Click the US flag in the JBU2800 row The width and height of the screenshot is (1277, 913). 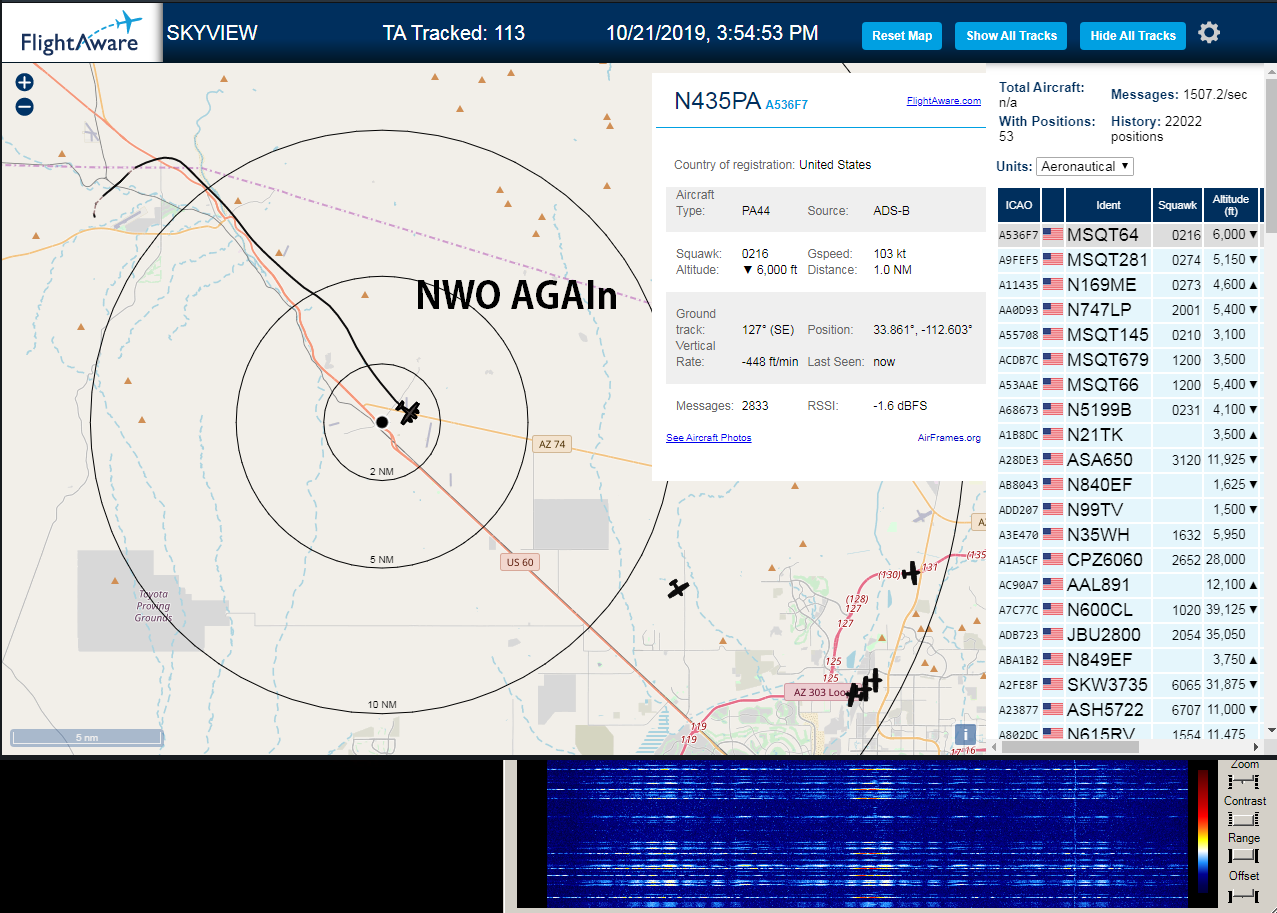click(1053, 634)
